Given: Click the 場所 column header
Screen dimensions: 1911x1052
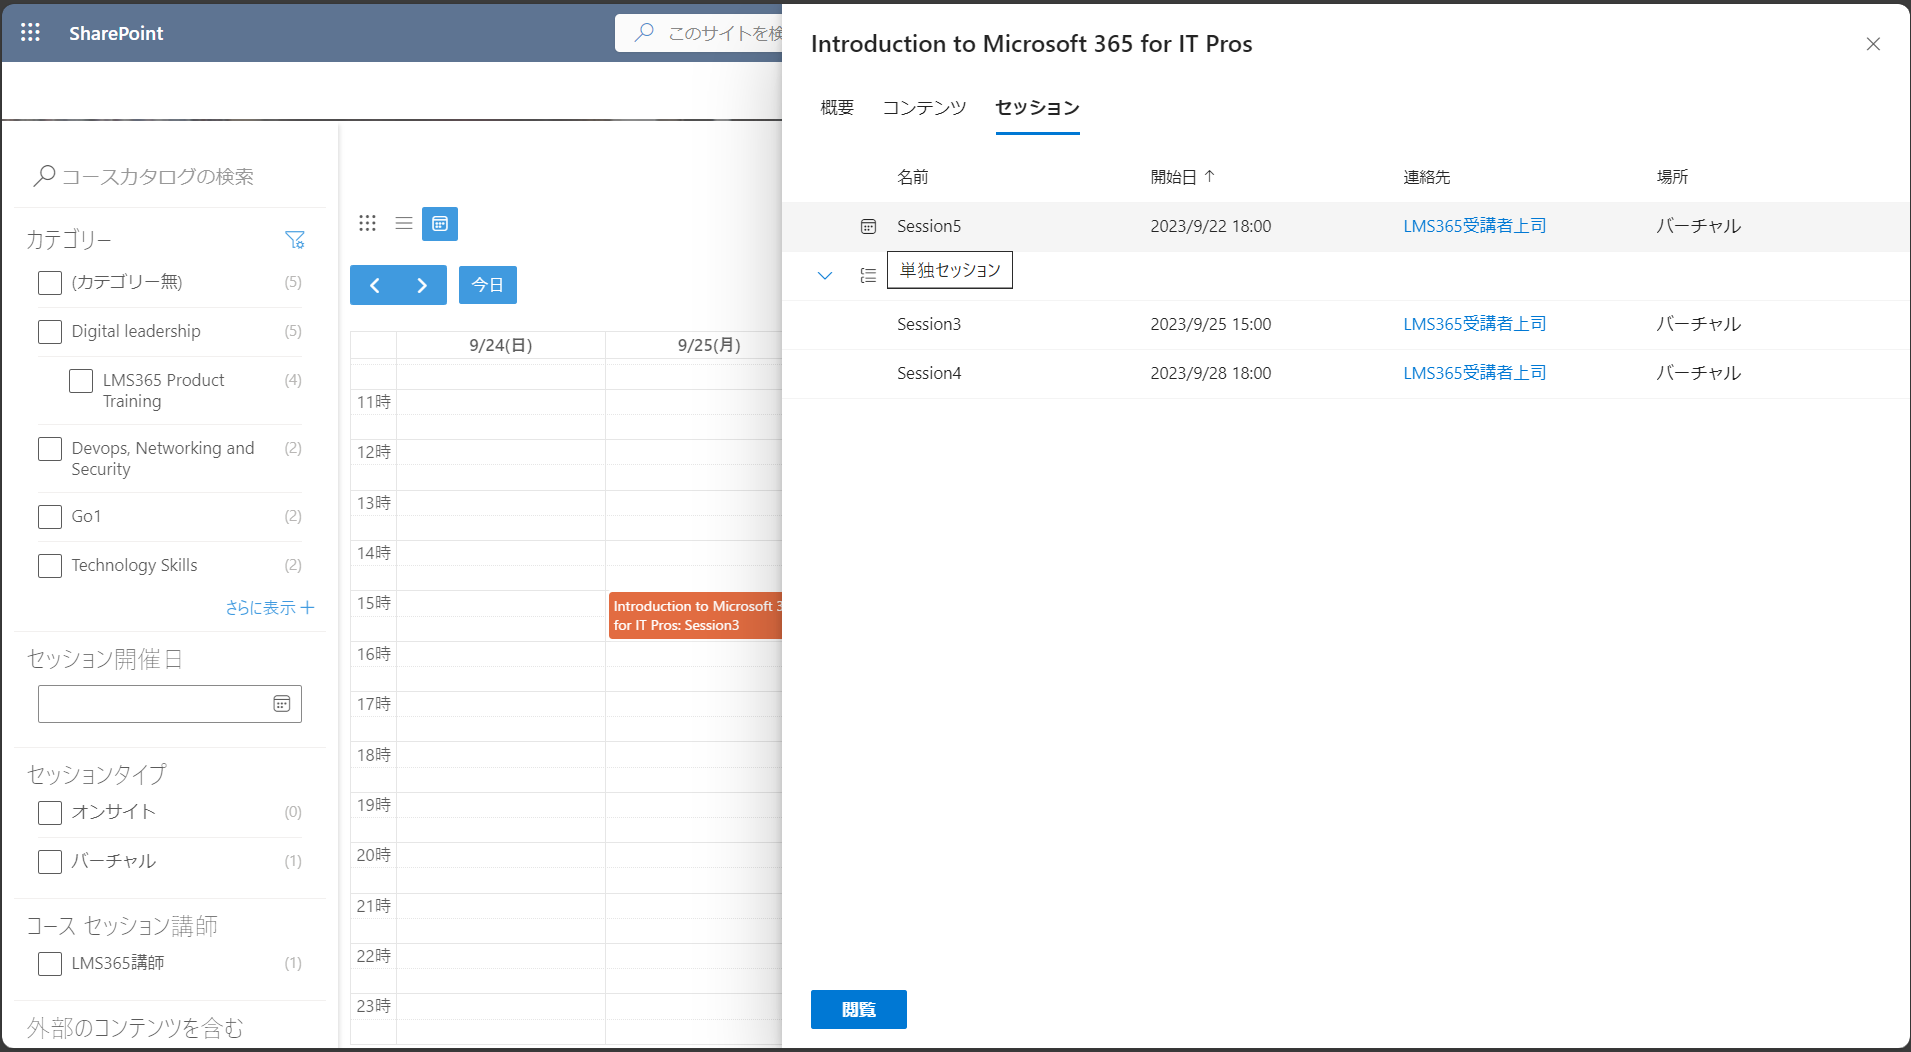Looking at the screenshot, I should click(1672, 177).
